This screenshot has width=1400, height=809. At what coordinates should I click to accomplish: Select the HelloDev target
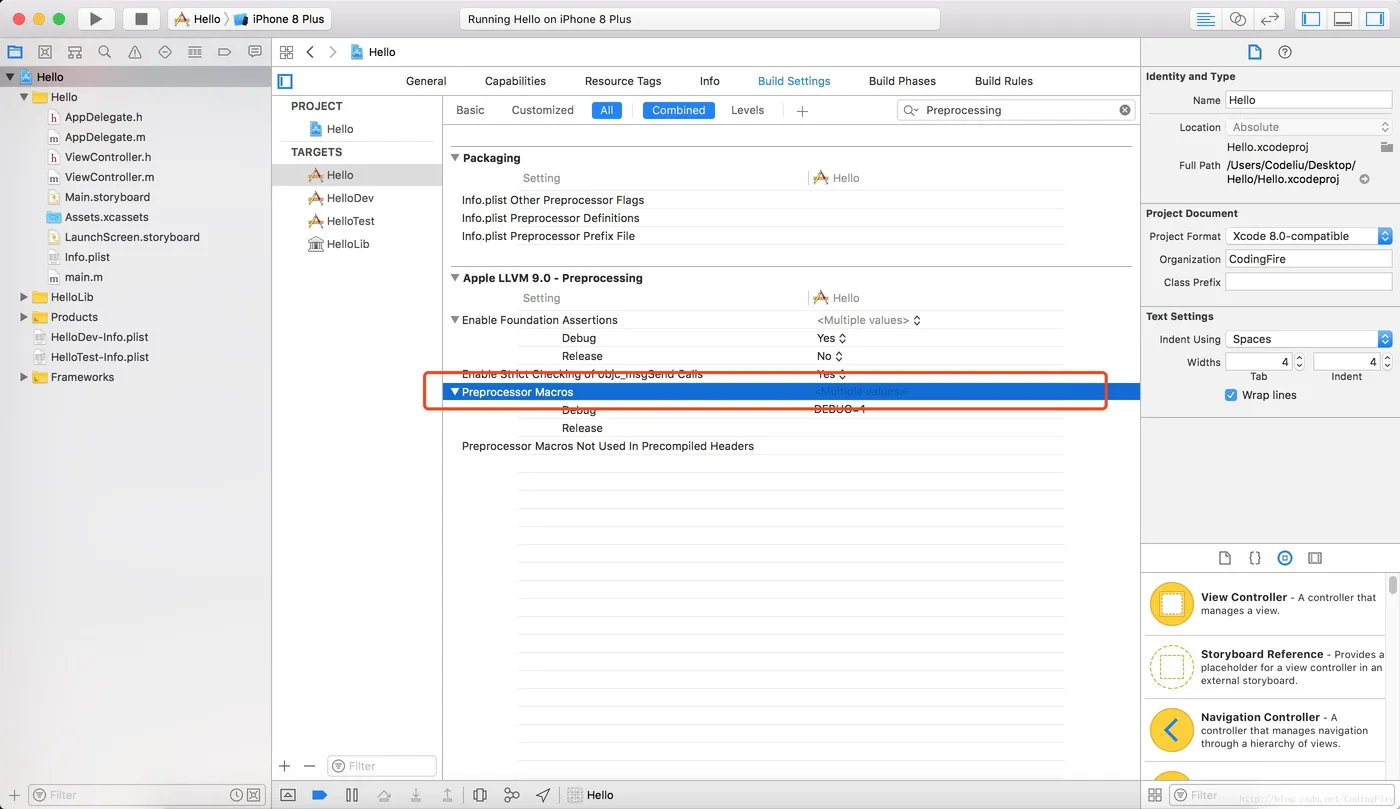[x=350, y=198]
